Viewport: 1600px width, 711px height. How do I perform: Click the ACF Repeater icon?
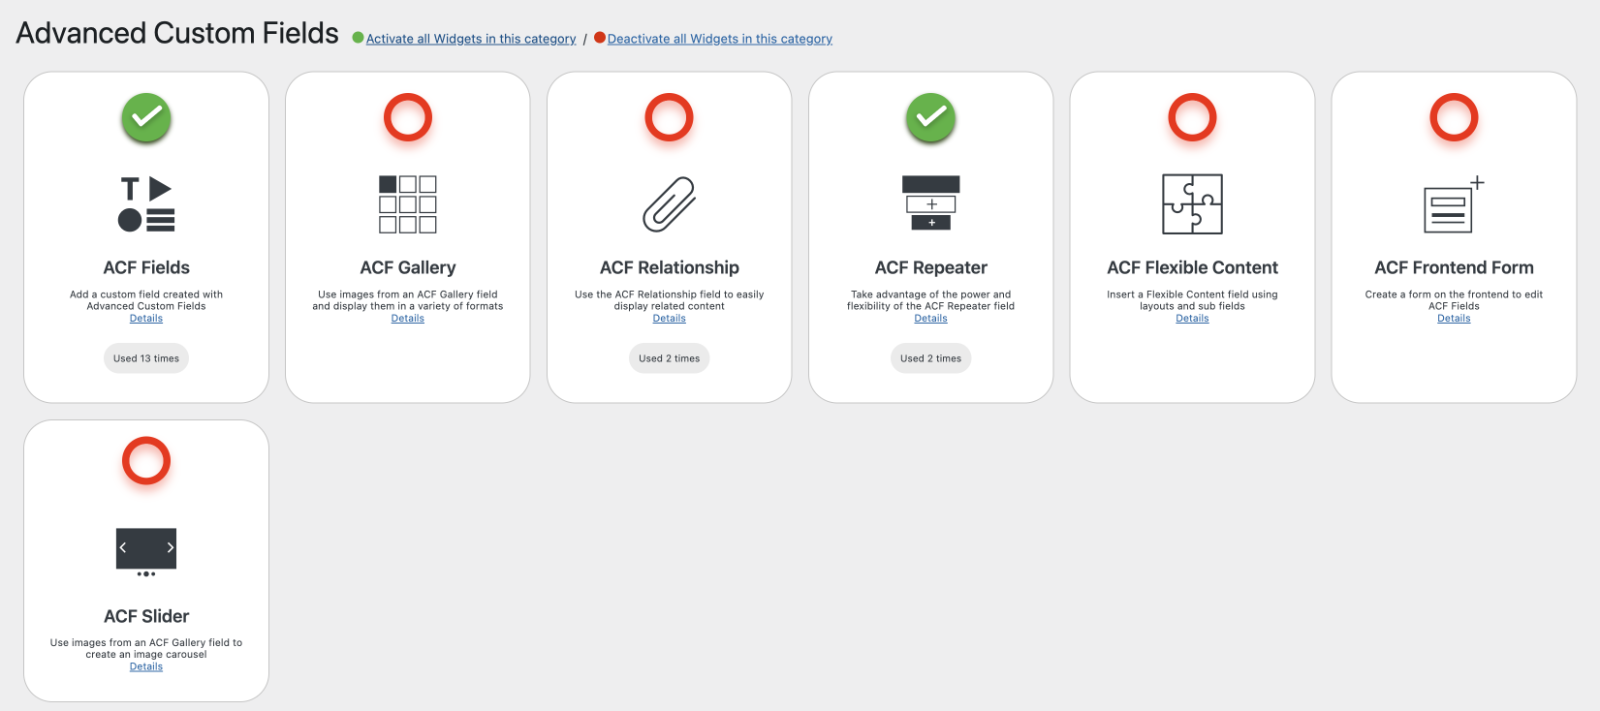coord(931,203)
